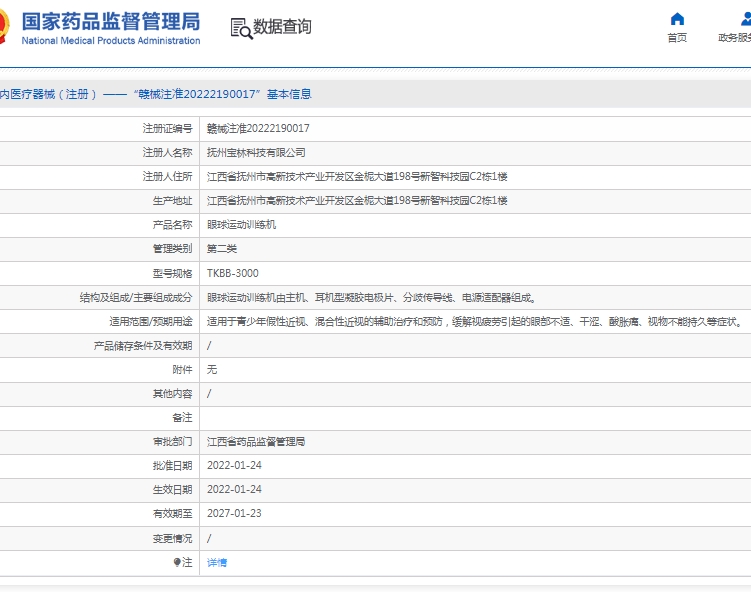The image size is (751, 592).
Task: Select expiry date 2027-01-23
Action: pos(234,513)
